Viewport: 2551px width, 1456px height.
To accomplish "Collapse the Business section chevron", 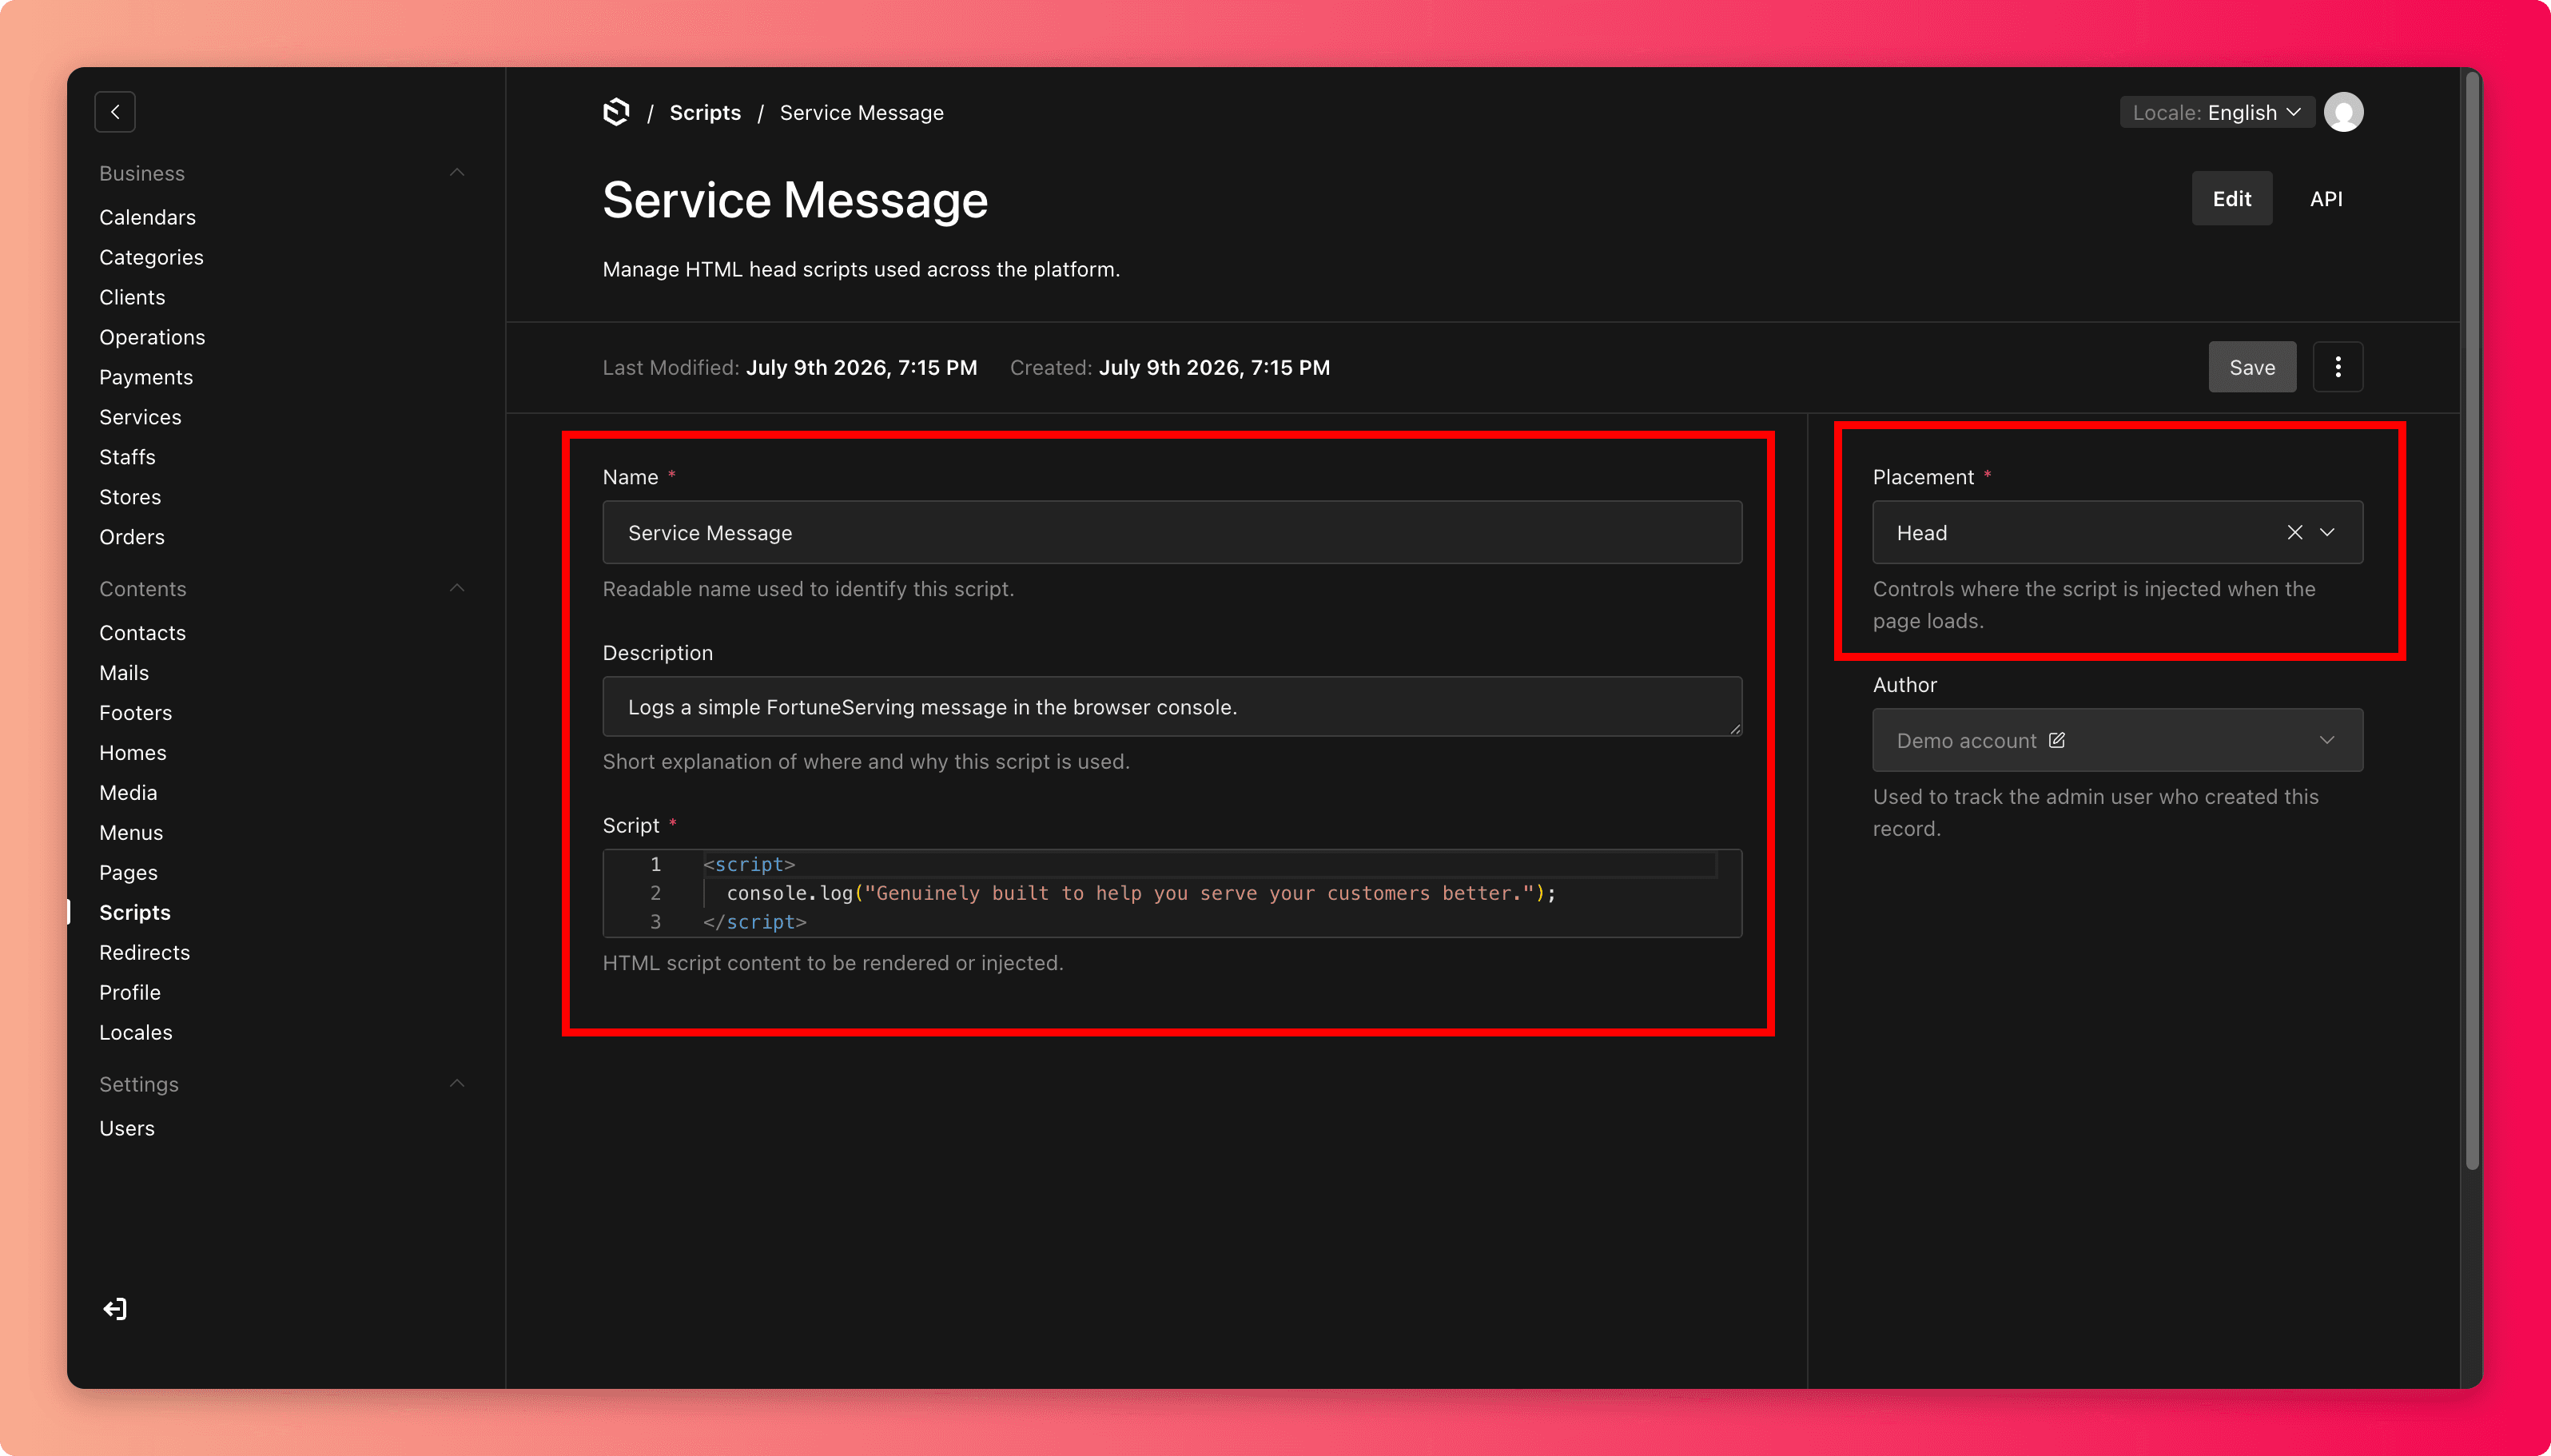I will pos(457,172).
